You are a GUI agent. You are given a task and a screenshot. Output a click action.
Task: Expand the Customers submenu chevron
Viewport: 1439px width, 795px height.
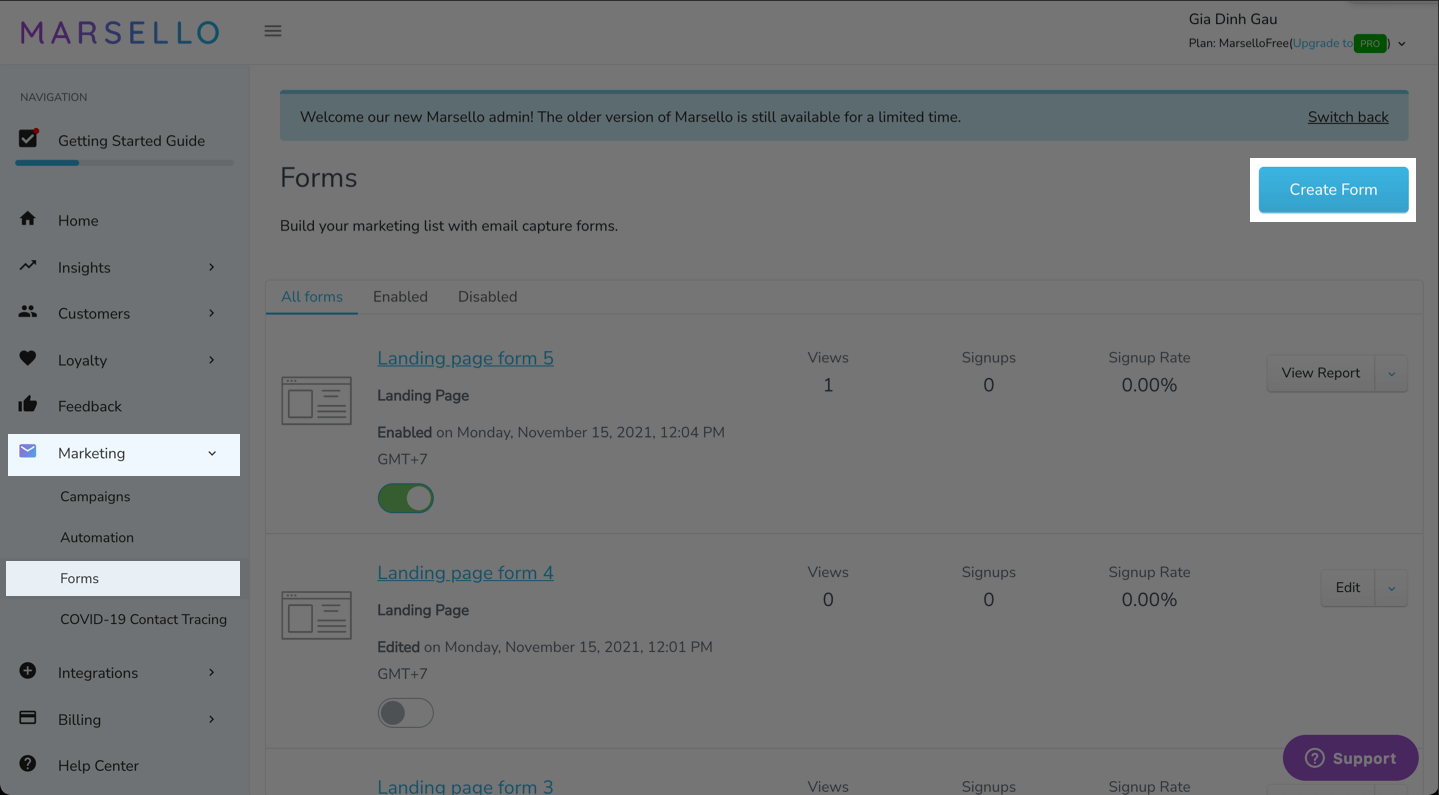click(212, 313)
